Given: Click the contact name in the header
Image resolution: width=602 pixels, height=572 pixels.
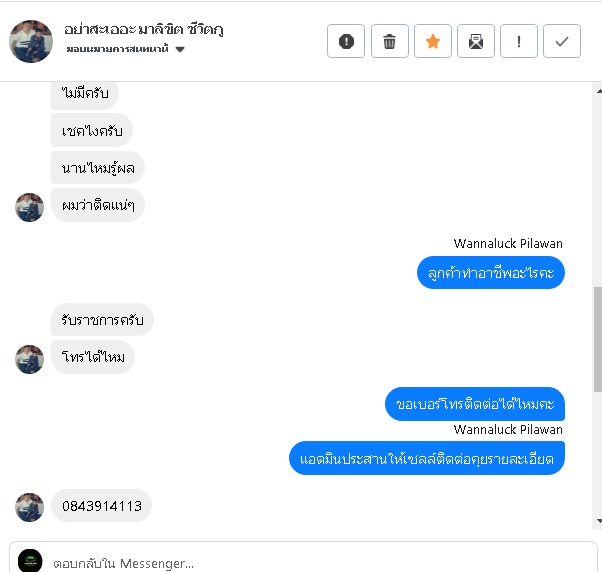Looking at the screenshot, I should pos(144,29).
